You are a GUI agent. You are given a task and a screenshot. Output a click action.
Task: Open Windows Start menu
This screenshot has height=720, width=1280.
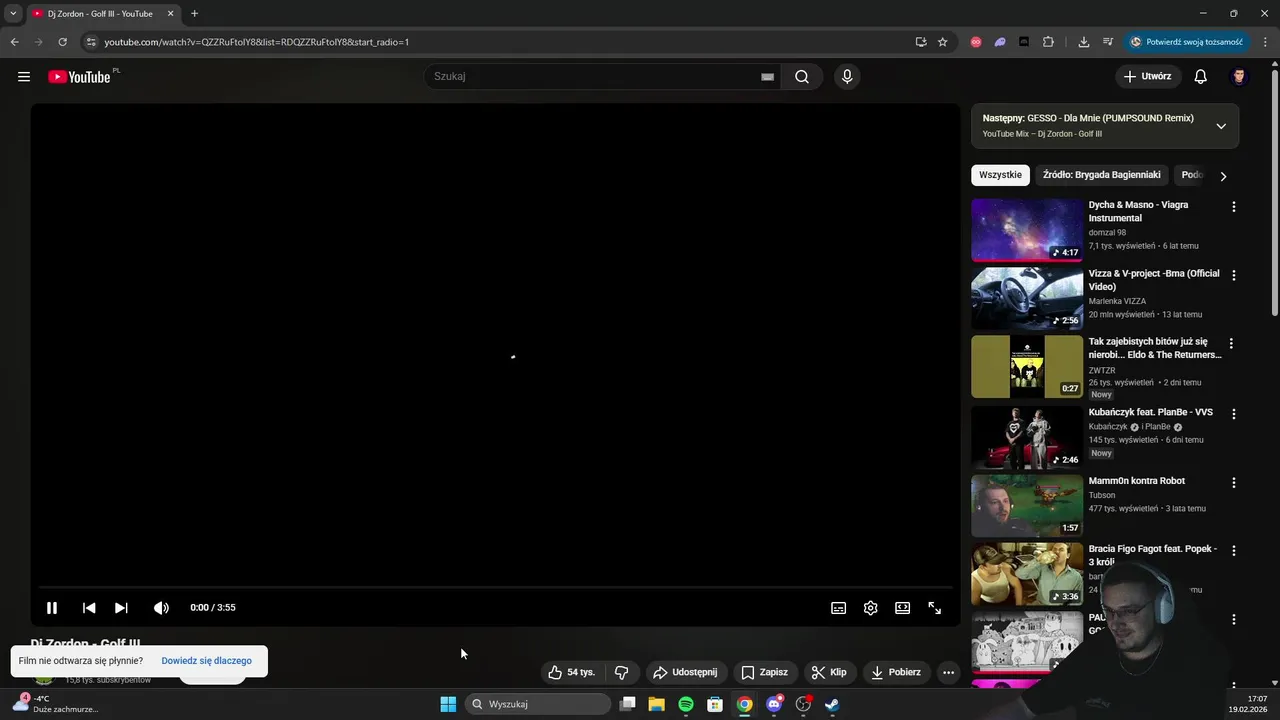[448, 704]
